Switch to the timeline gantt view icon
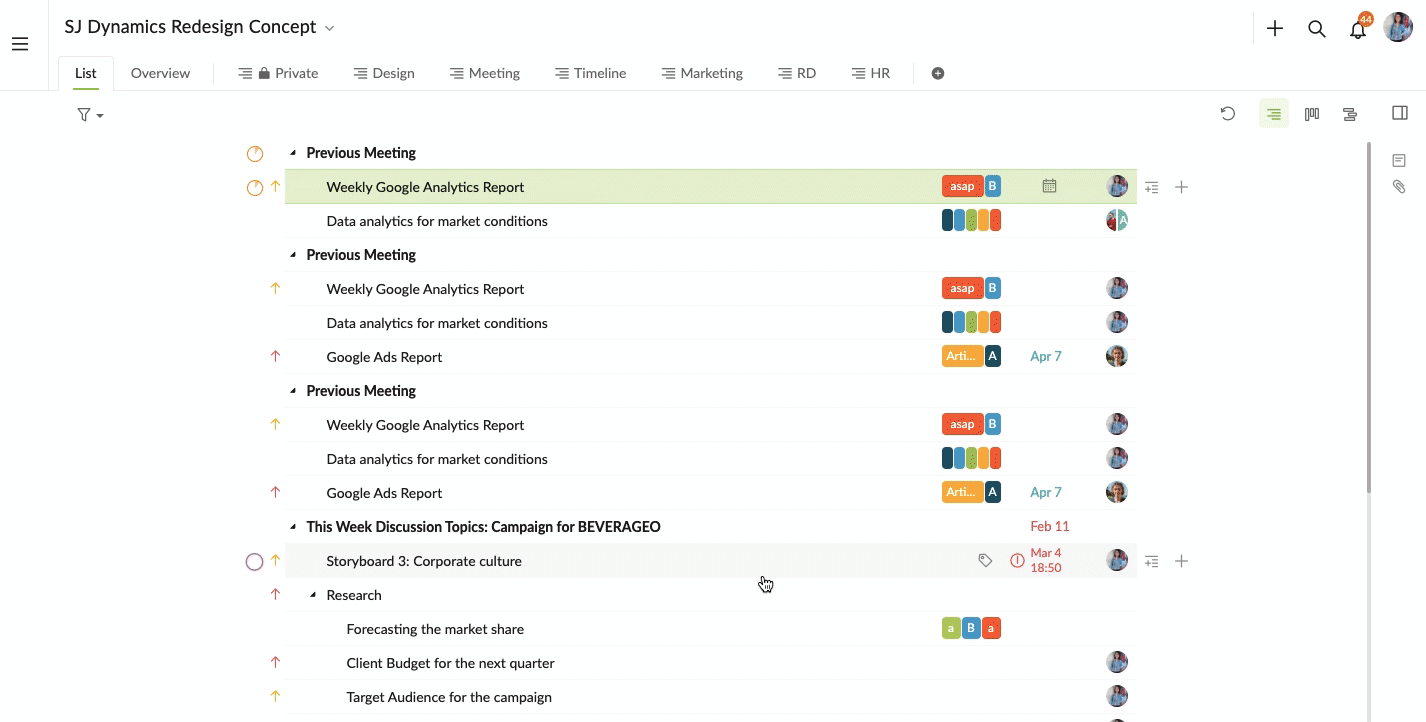The width and height of the screenshot is (1426, 722). [x=1350, y=114]
